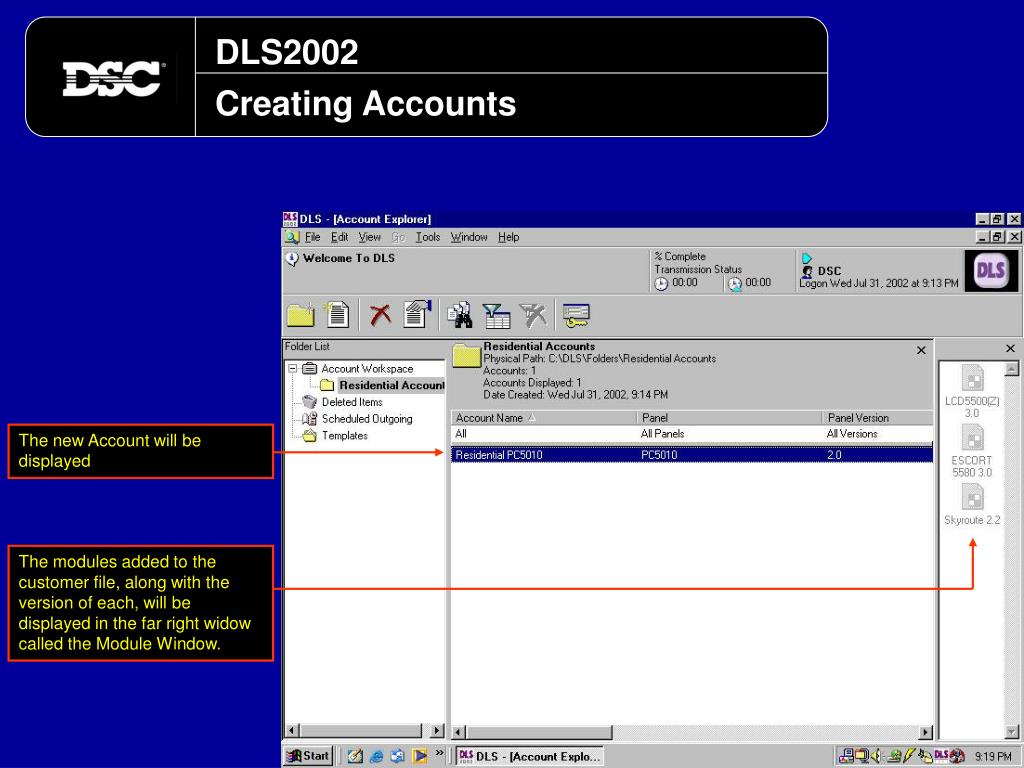Select the Skyroute 2.2 module icon
Viewport: 1024px width, 768px height.
coord(972,505)
